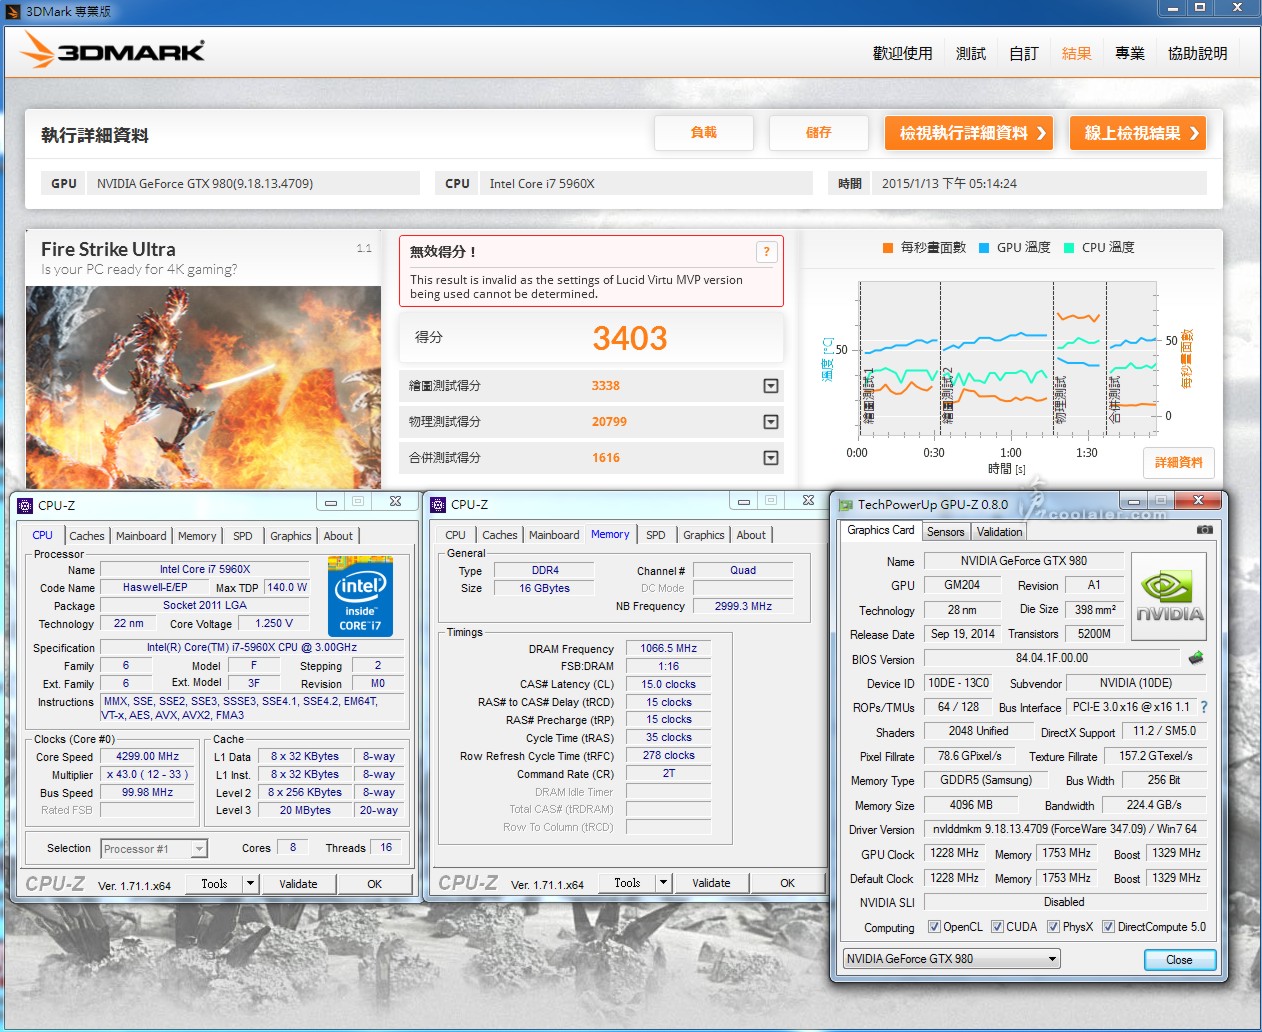Open the SPD tab in right CPU-Z
1262x1032 pixels.
pos(656,535)
